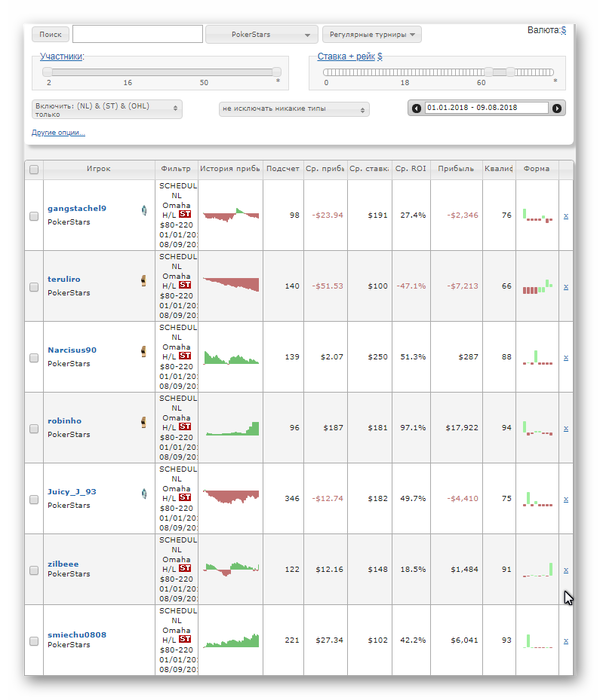Click the ST icon in gangstachel9 filter cell
The image size is (600, 700).
coord(185,214)
